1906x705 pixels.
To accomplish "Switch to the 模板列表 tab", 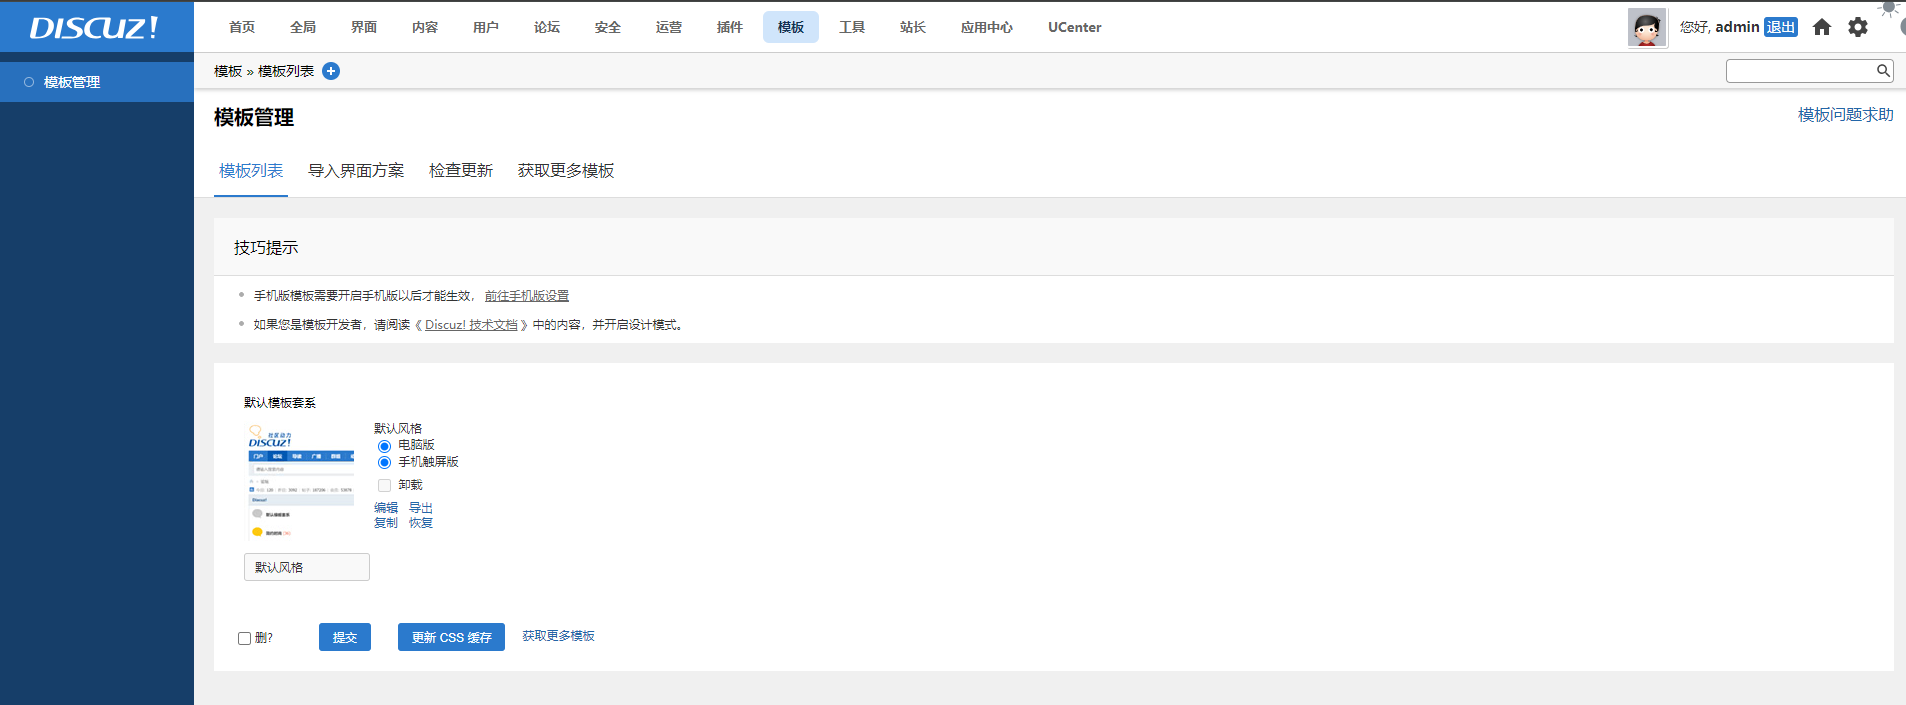I will (x=251, y=171).
